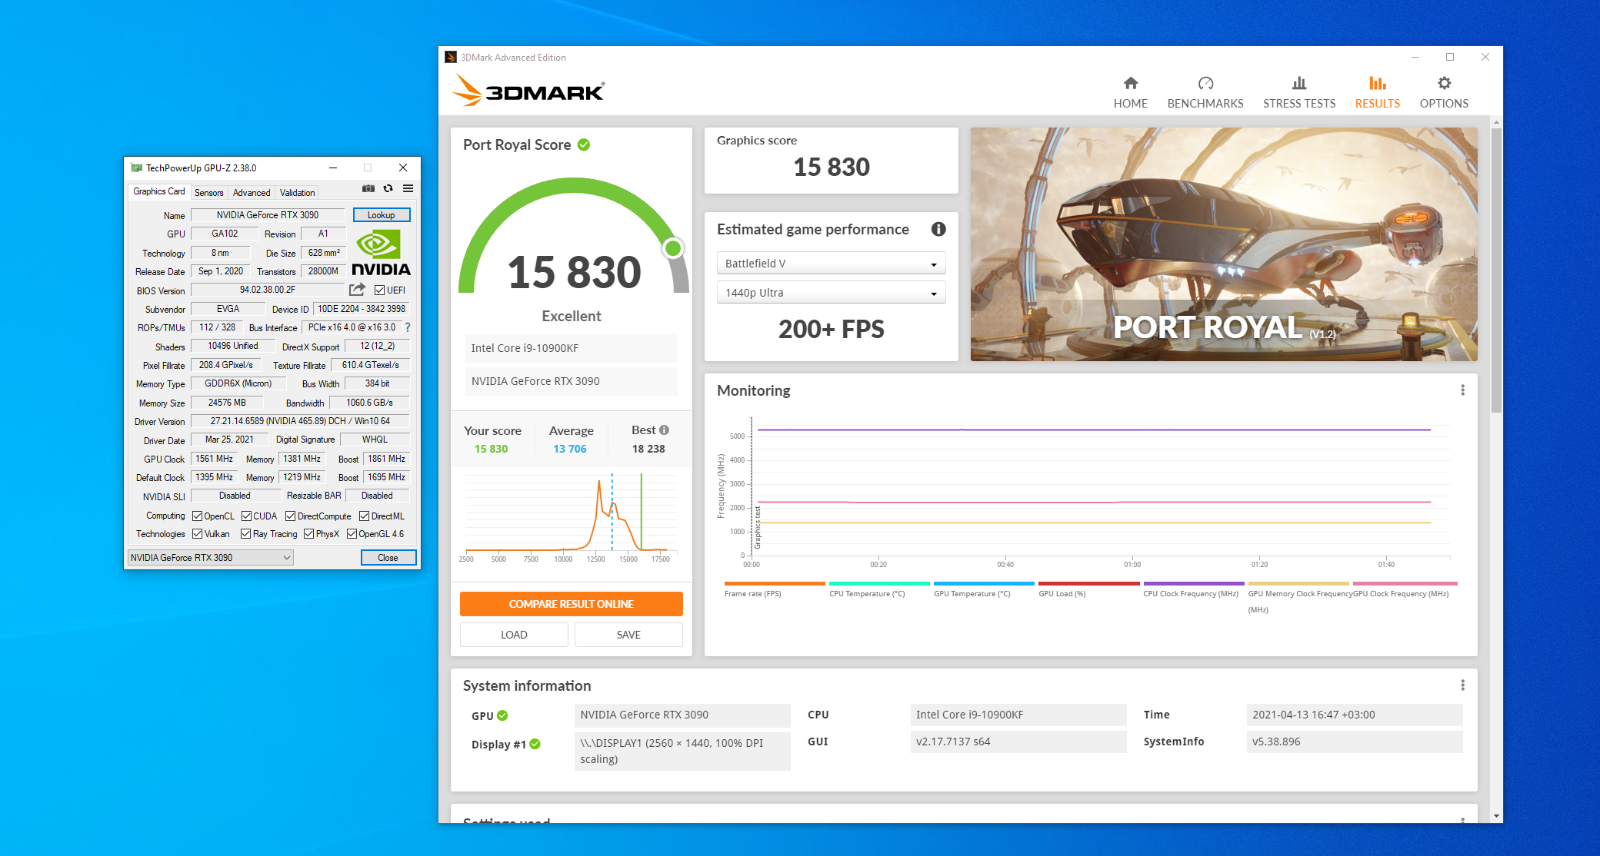This screenshot has height=856, width=1600.
Task: Click the NVIDIA logo in GPU-Z
Action: point(380,253)
